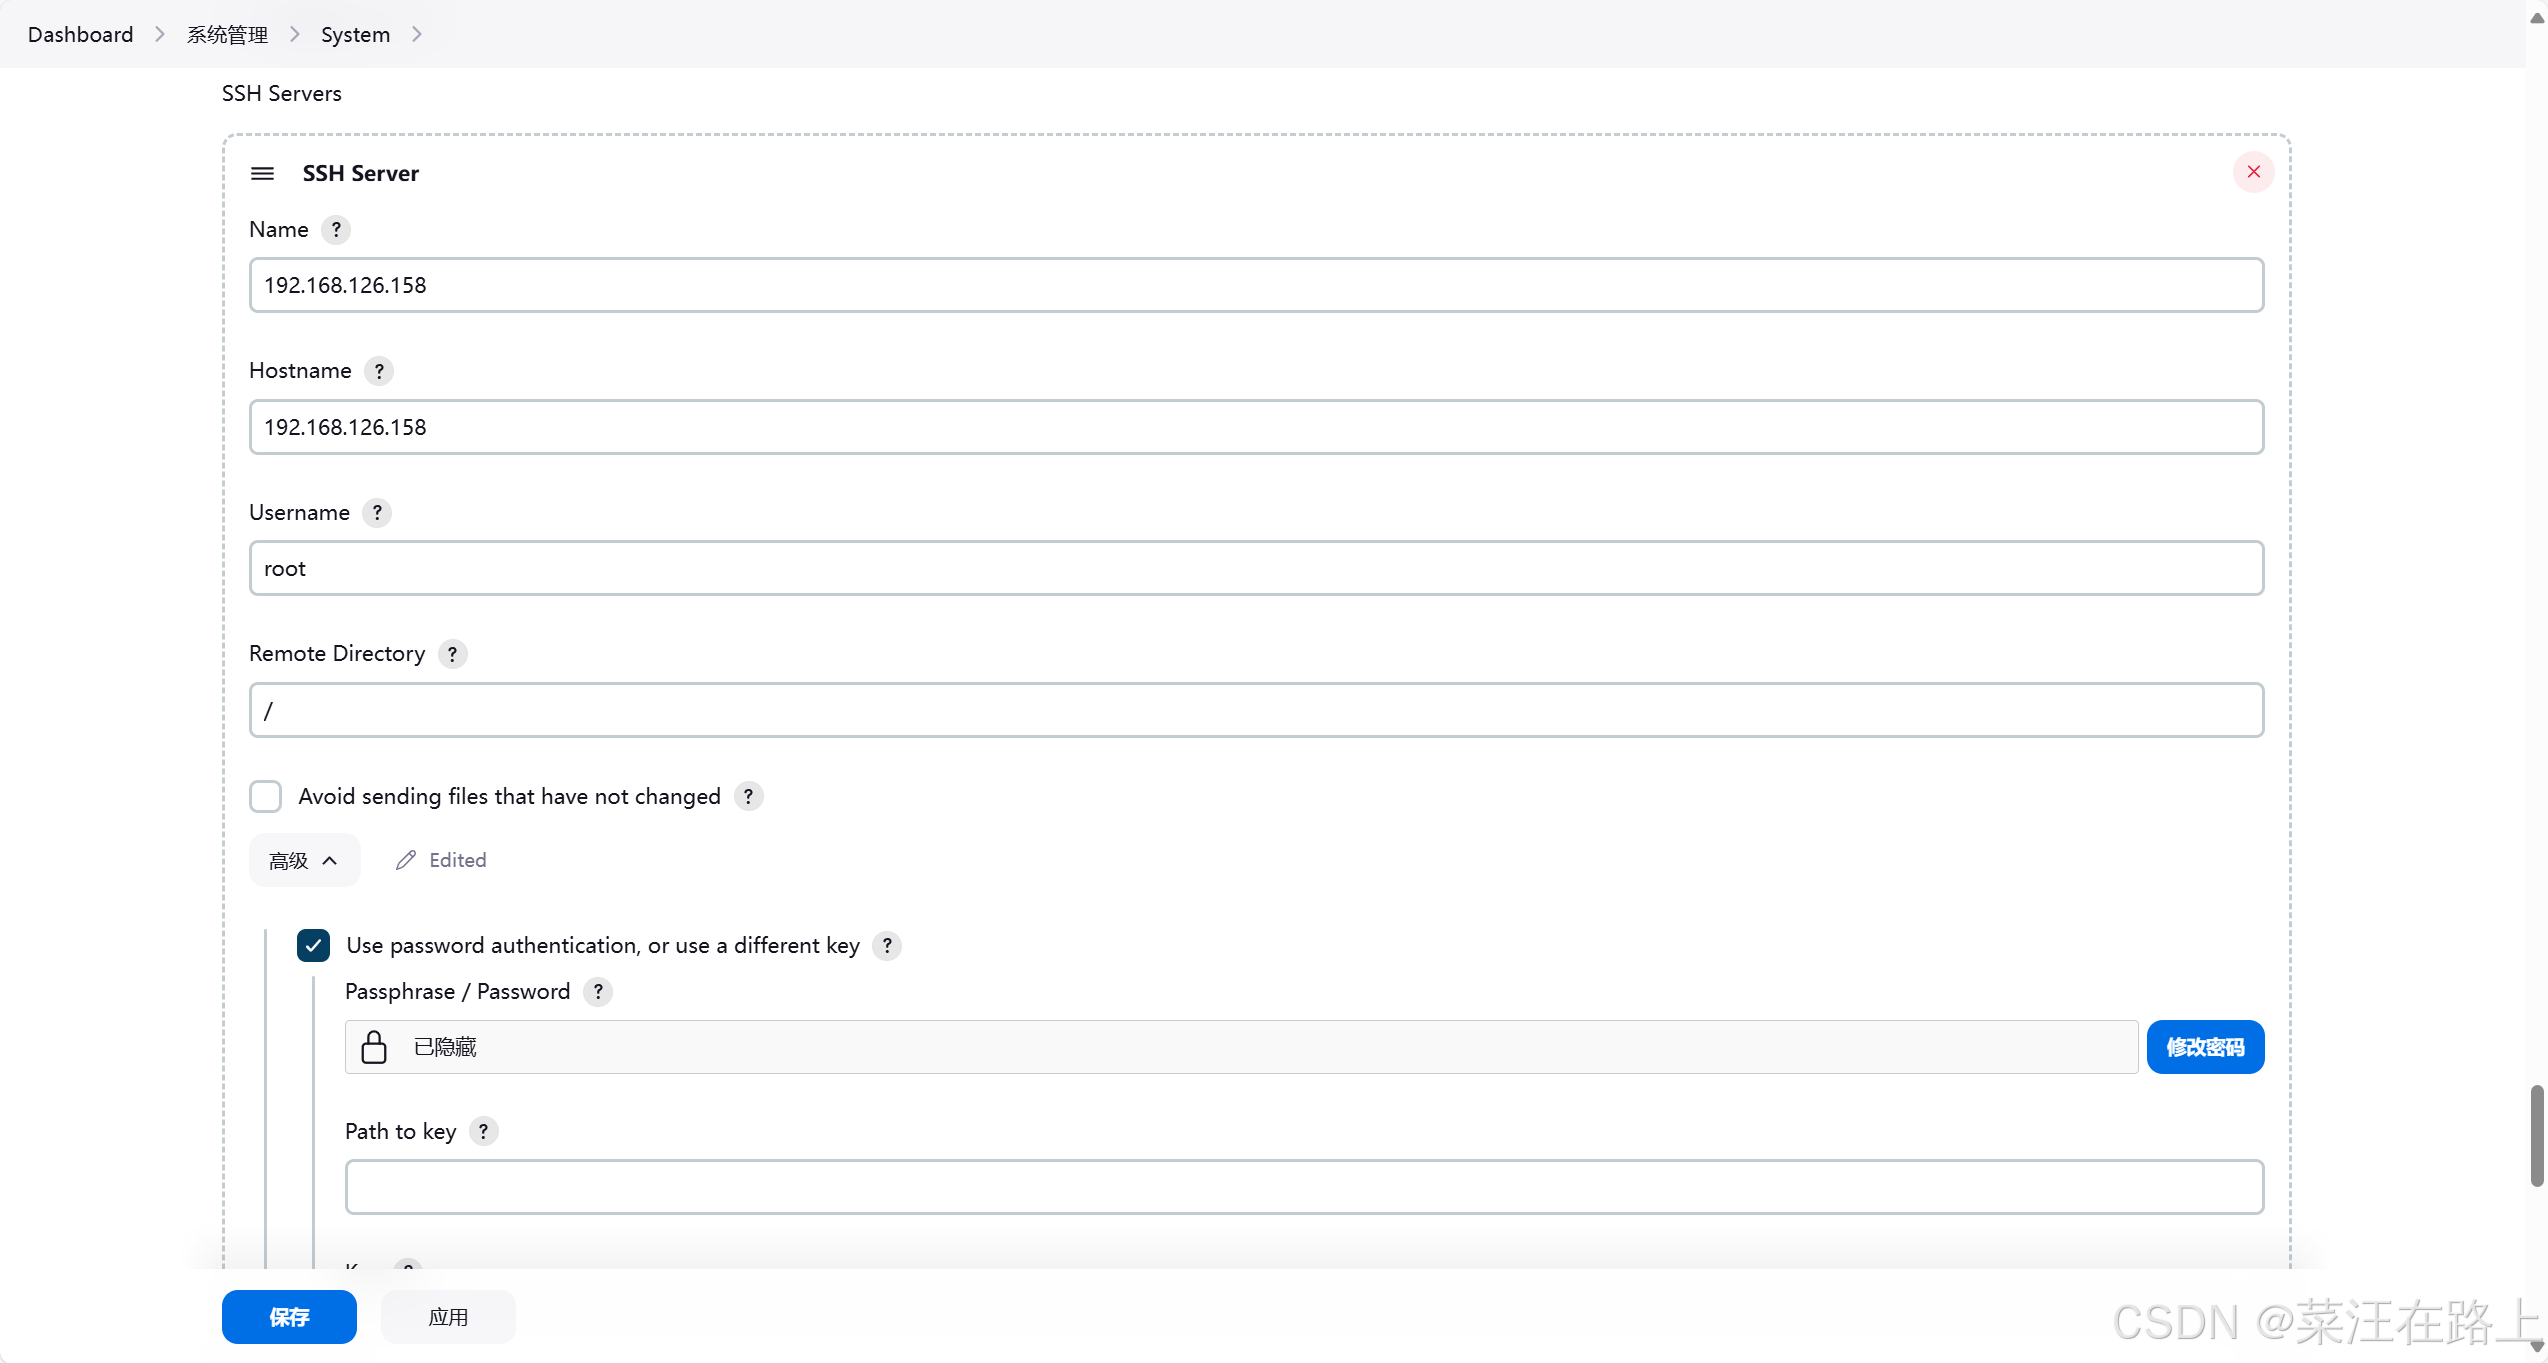The height and width of the screenshot is (1363, 2548).
Task: Show help for Remote Directory
Action: tap(452, 654)
